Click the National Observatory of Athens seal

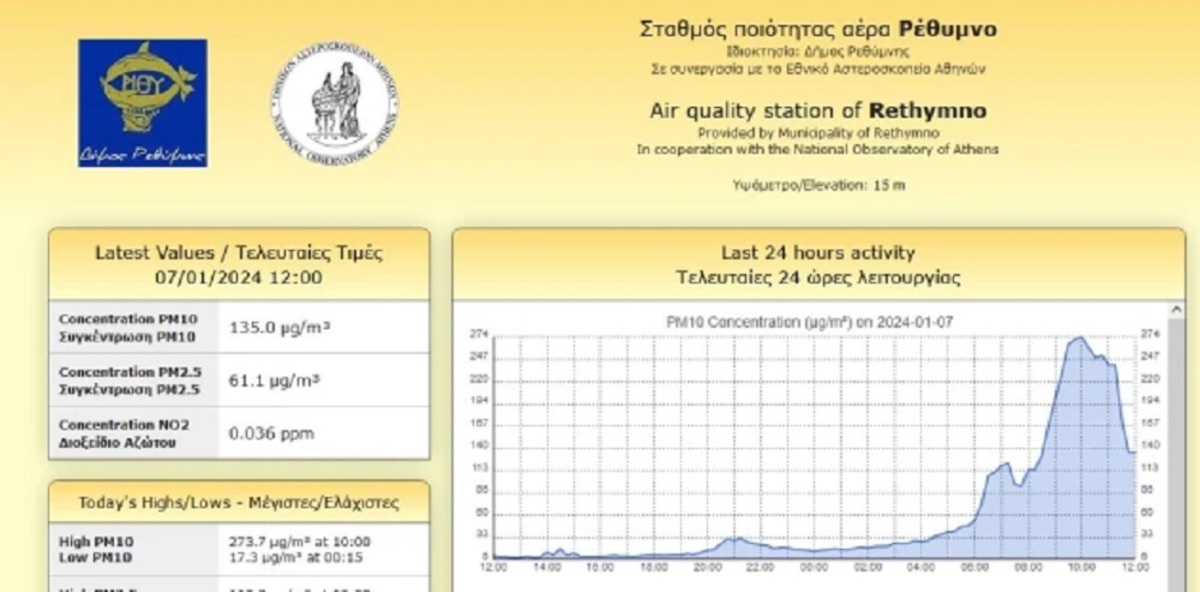click(x=337, y=103)
